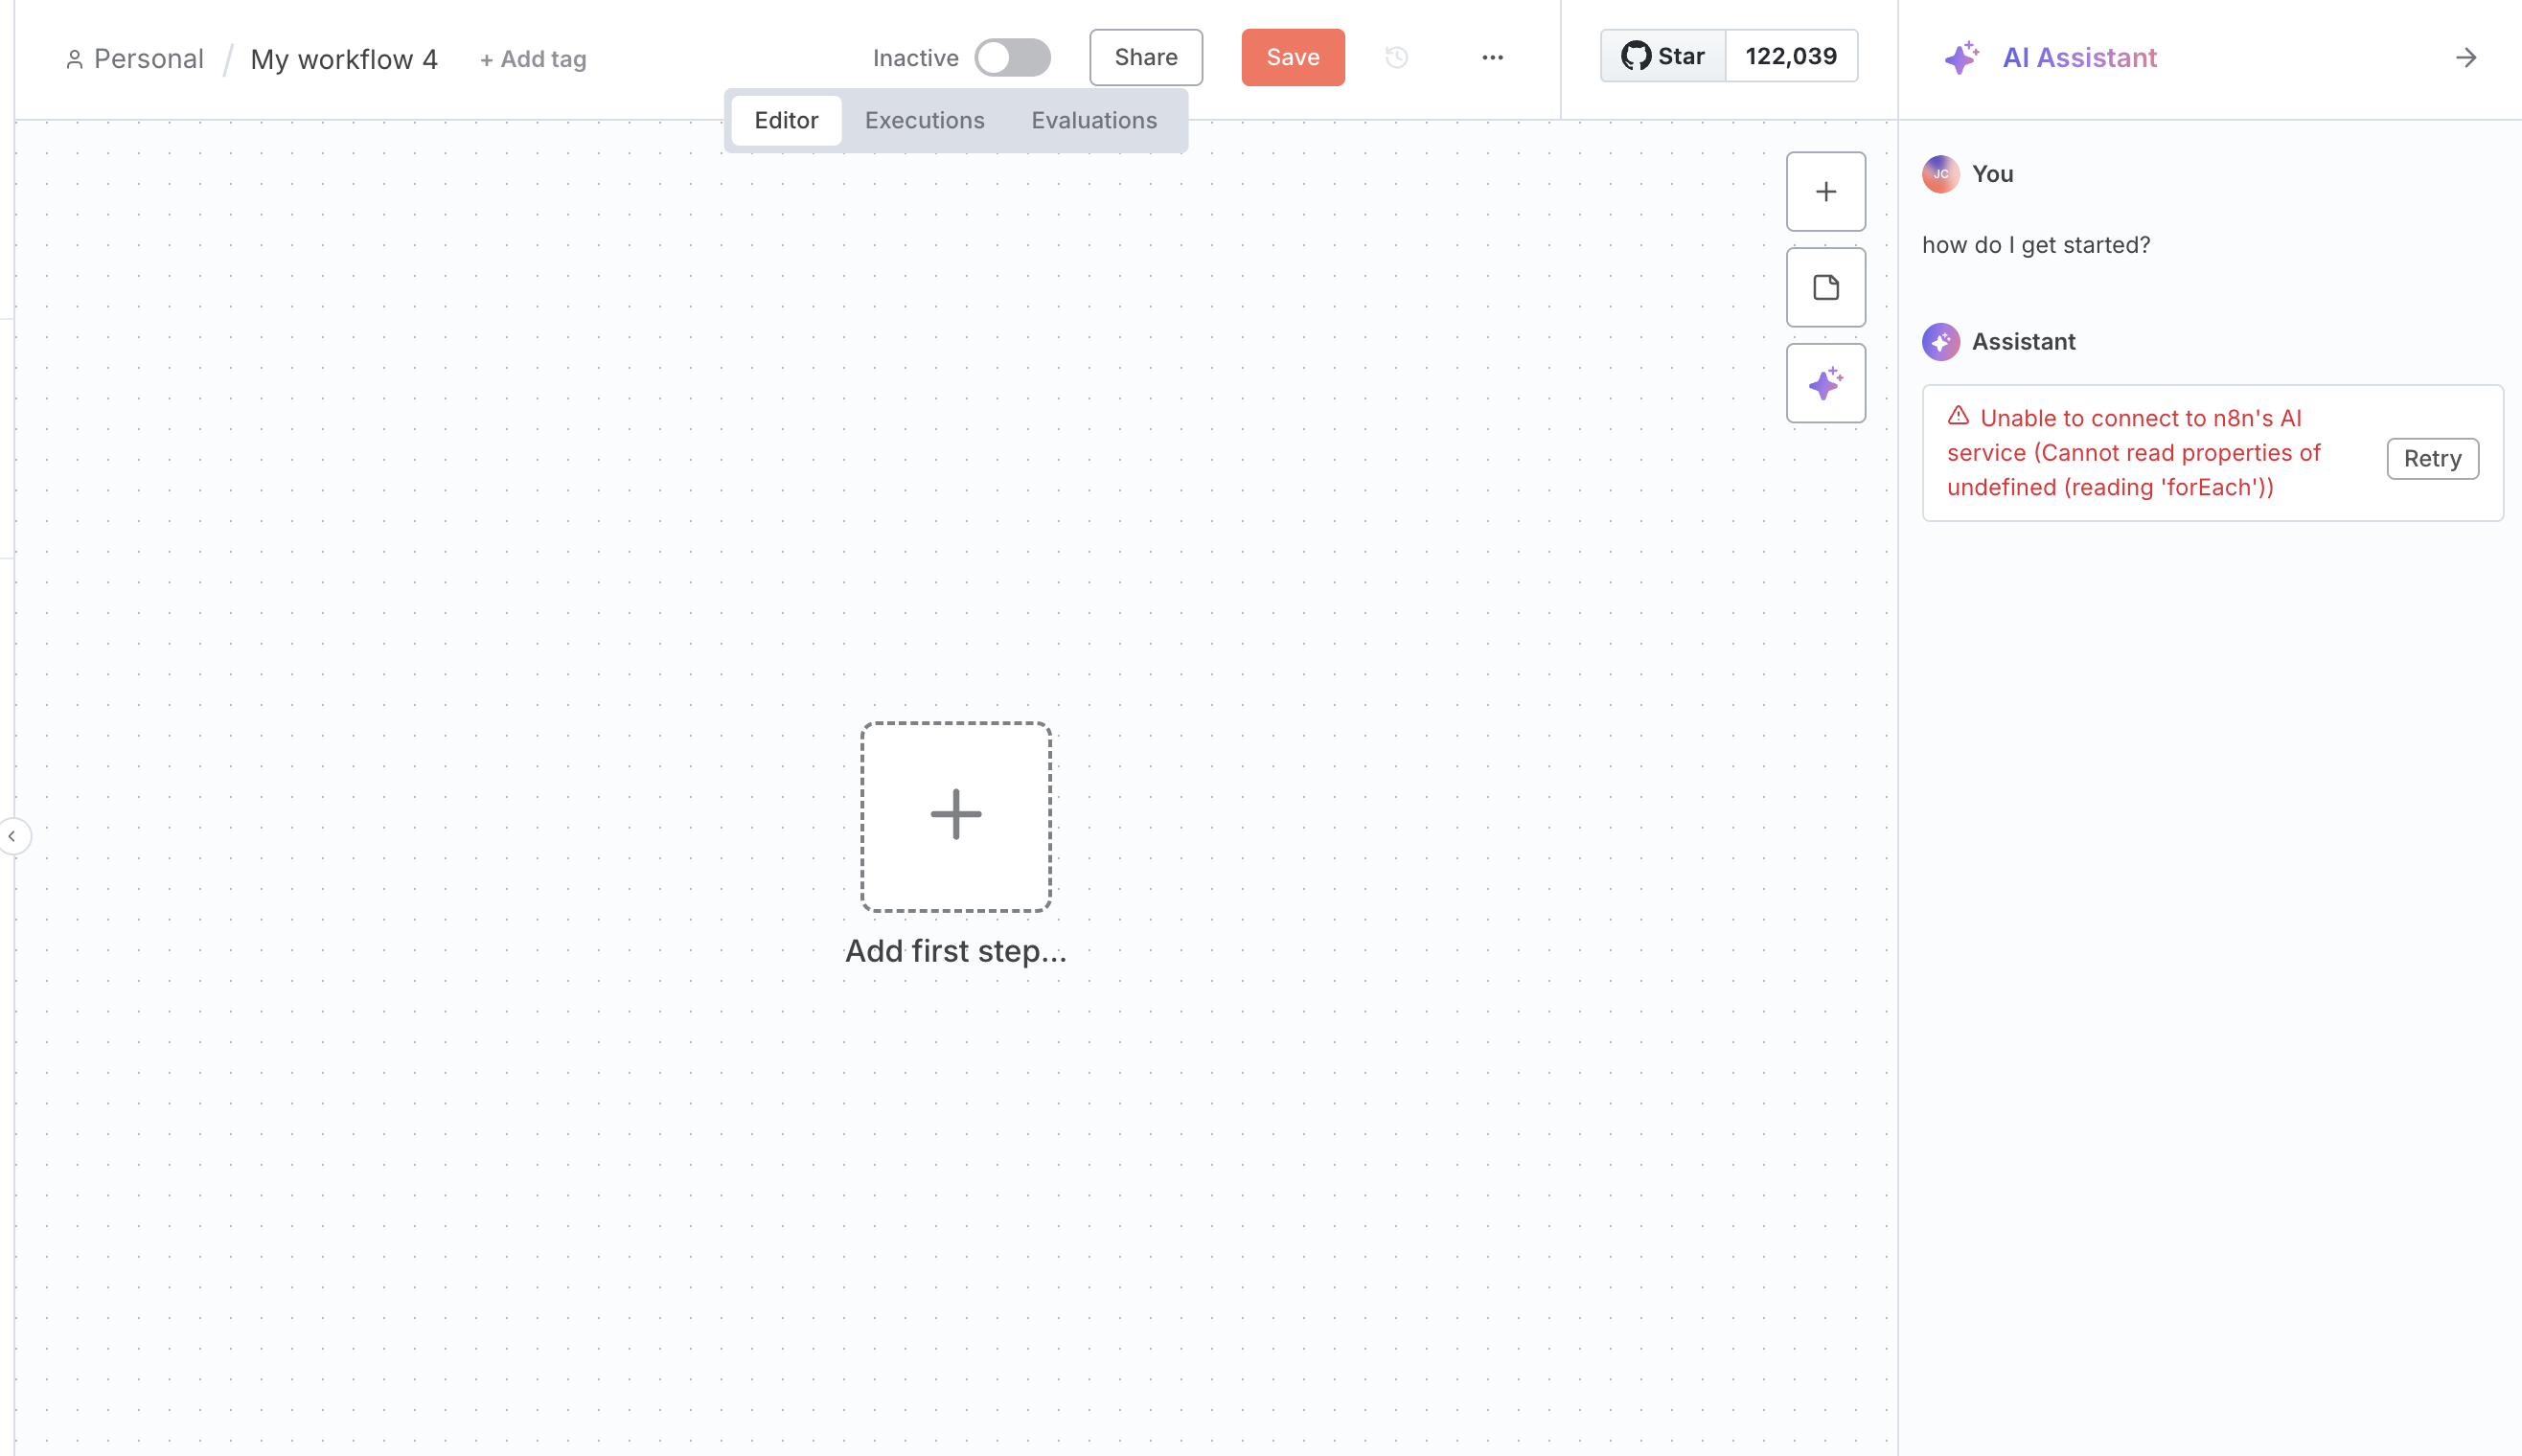Screen dimensions: 2522x1456
Task: Click the GitHub Star icon button
Action: 1662,56
